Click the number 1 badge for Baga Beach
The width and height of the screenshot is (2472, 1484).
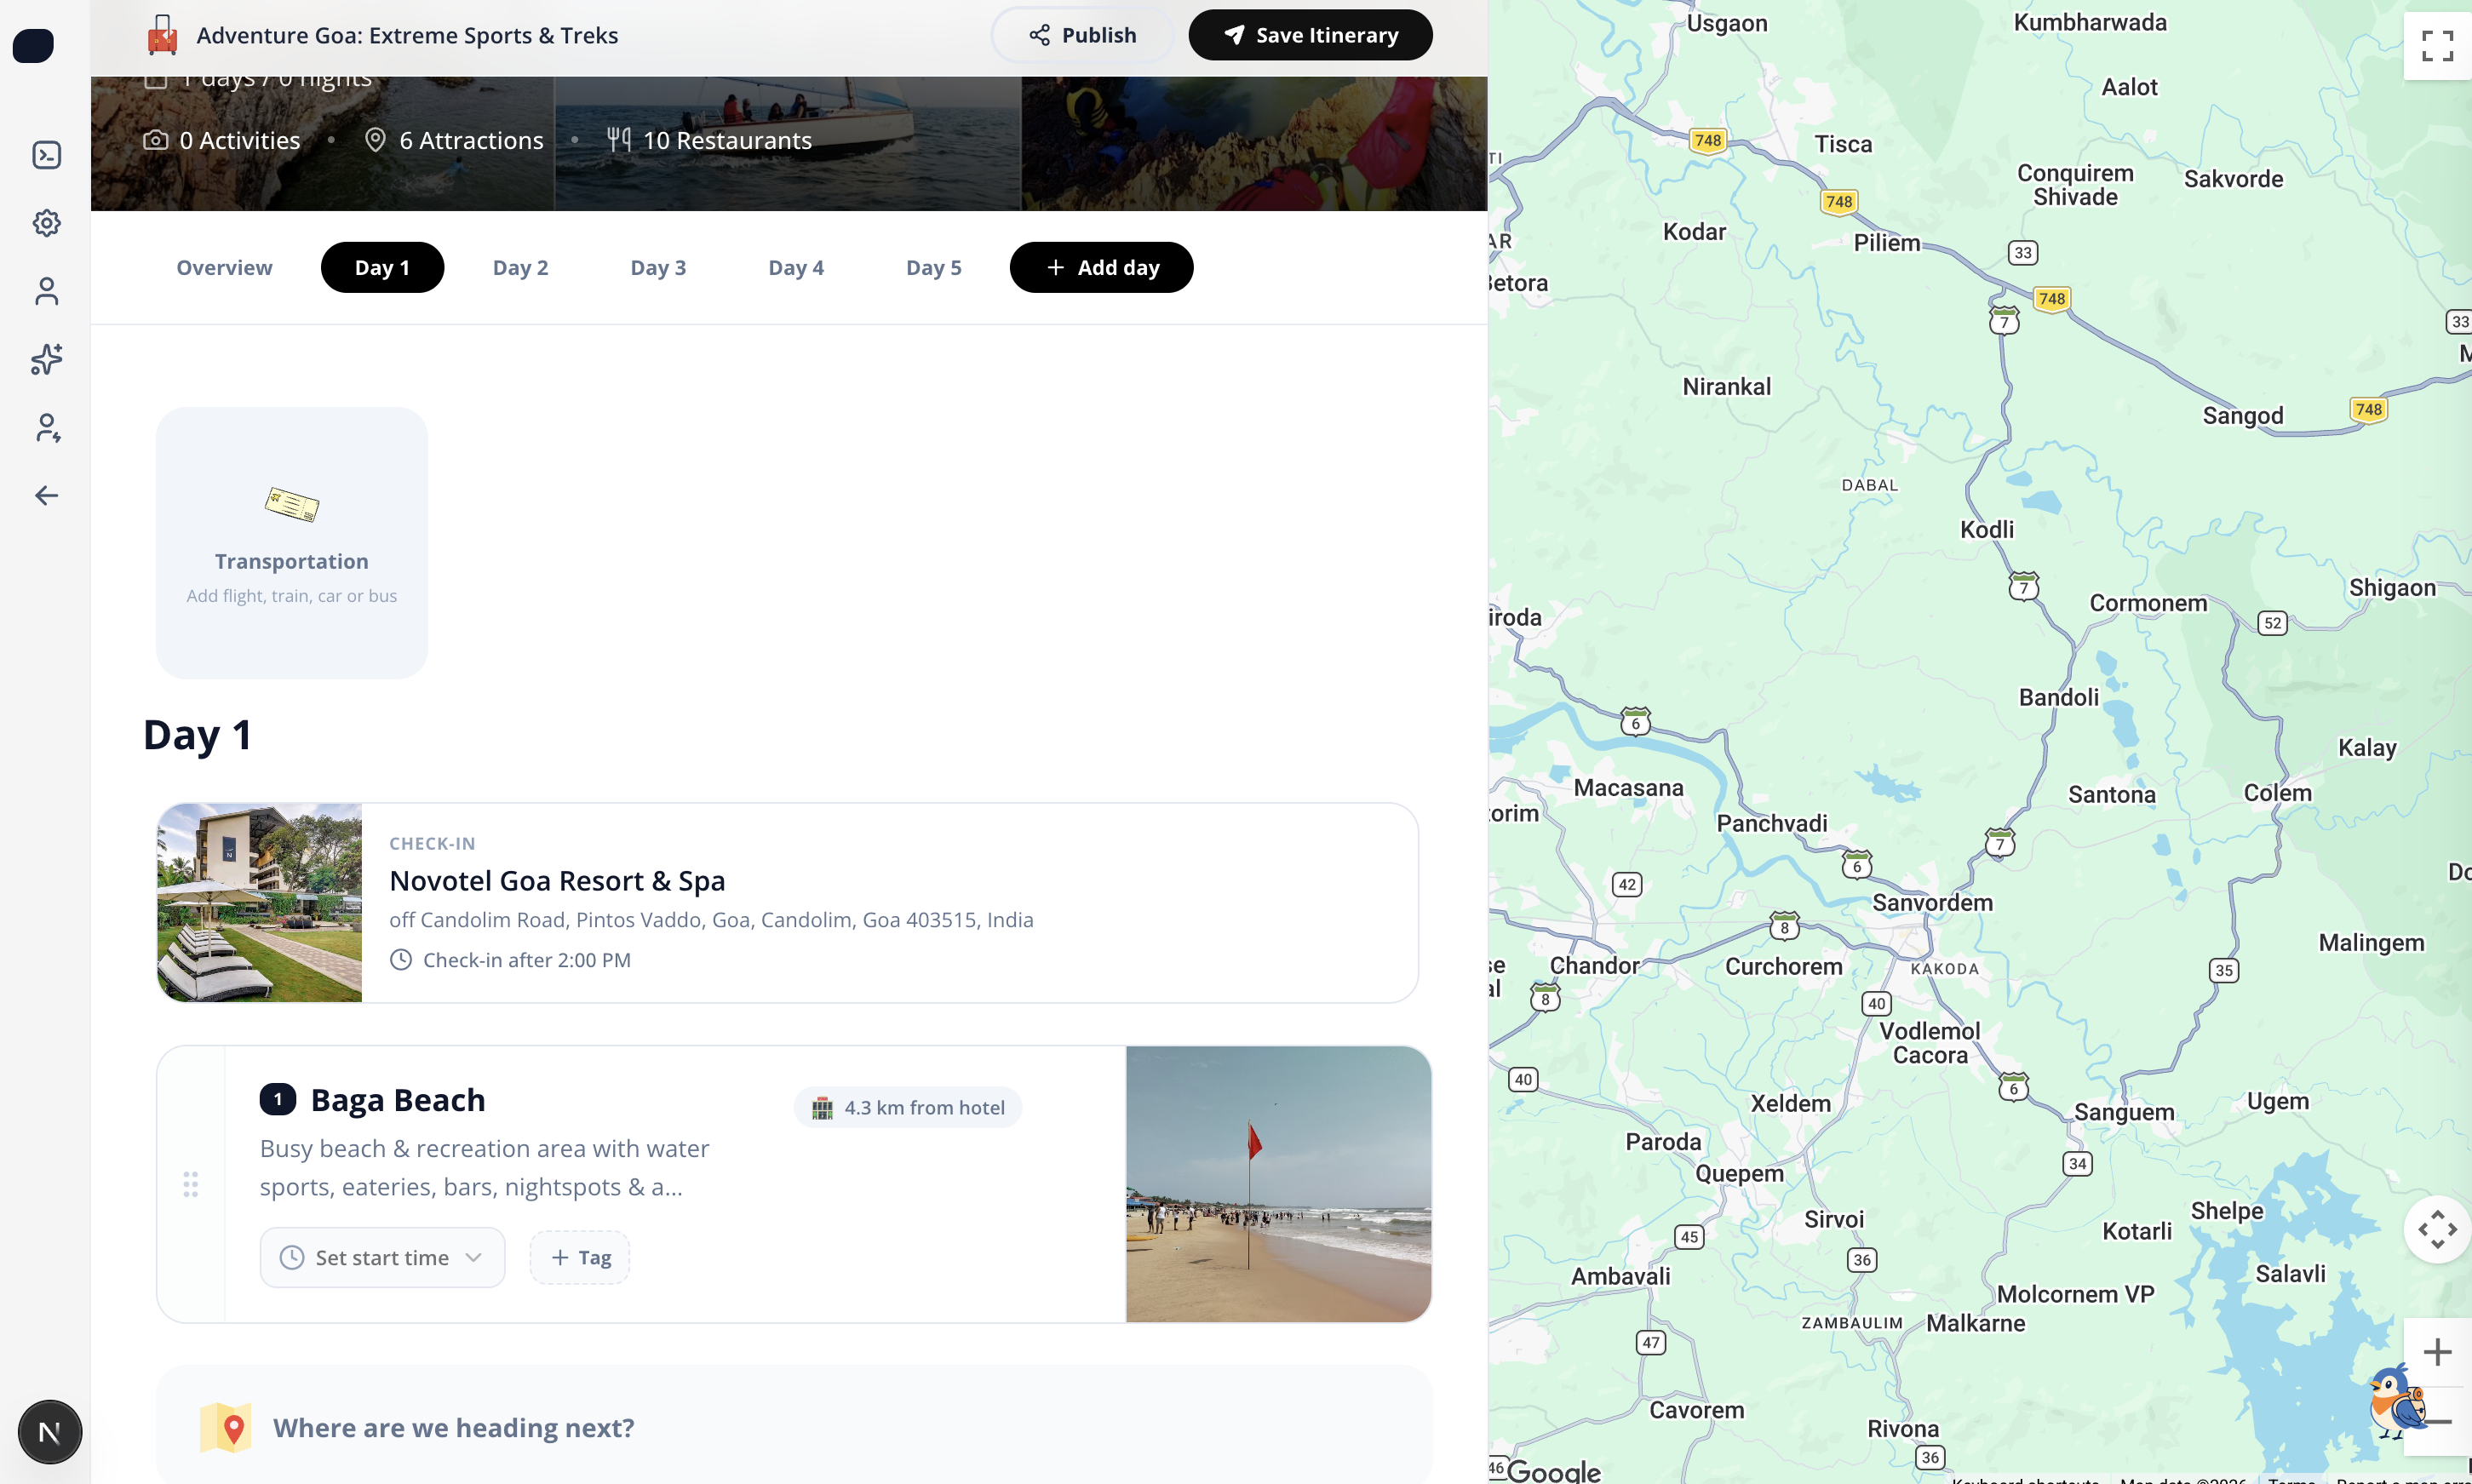(x=278, y=1099)
